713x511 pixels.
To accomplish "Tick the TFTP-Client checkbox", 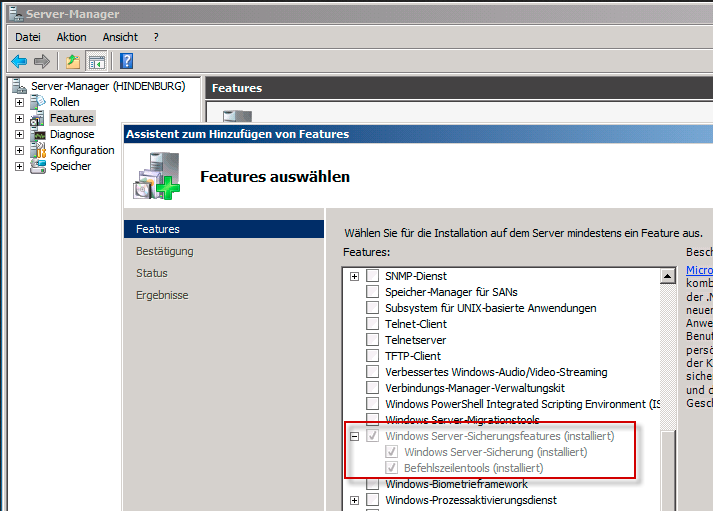I will tap(372, 356).
